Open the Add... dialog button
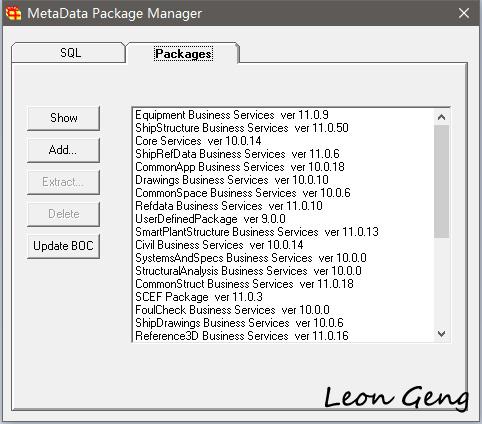Viewport: 482px width, 424px height. point(63,150)
